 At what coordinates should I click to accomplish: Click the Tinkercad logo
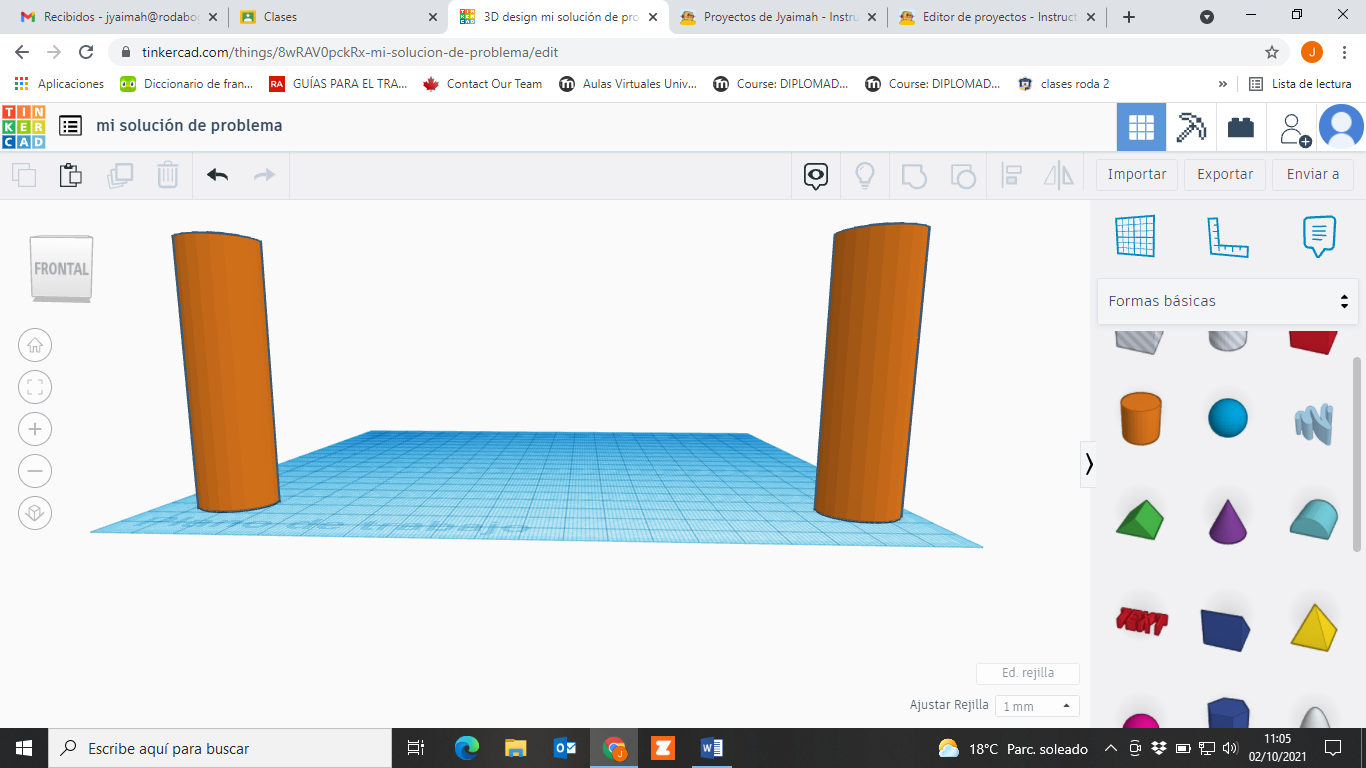[23, 126]
